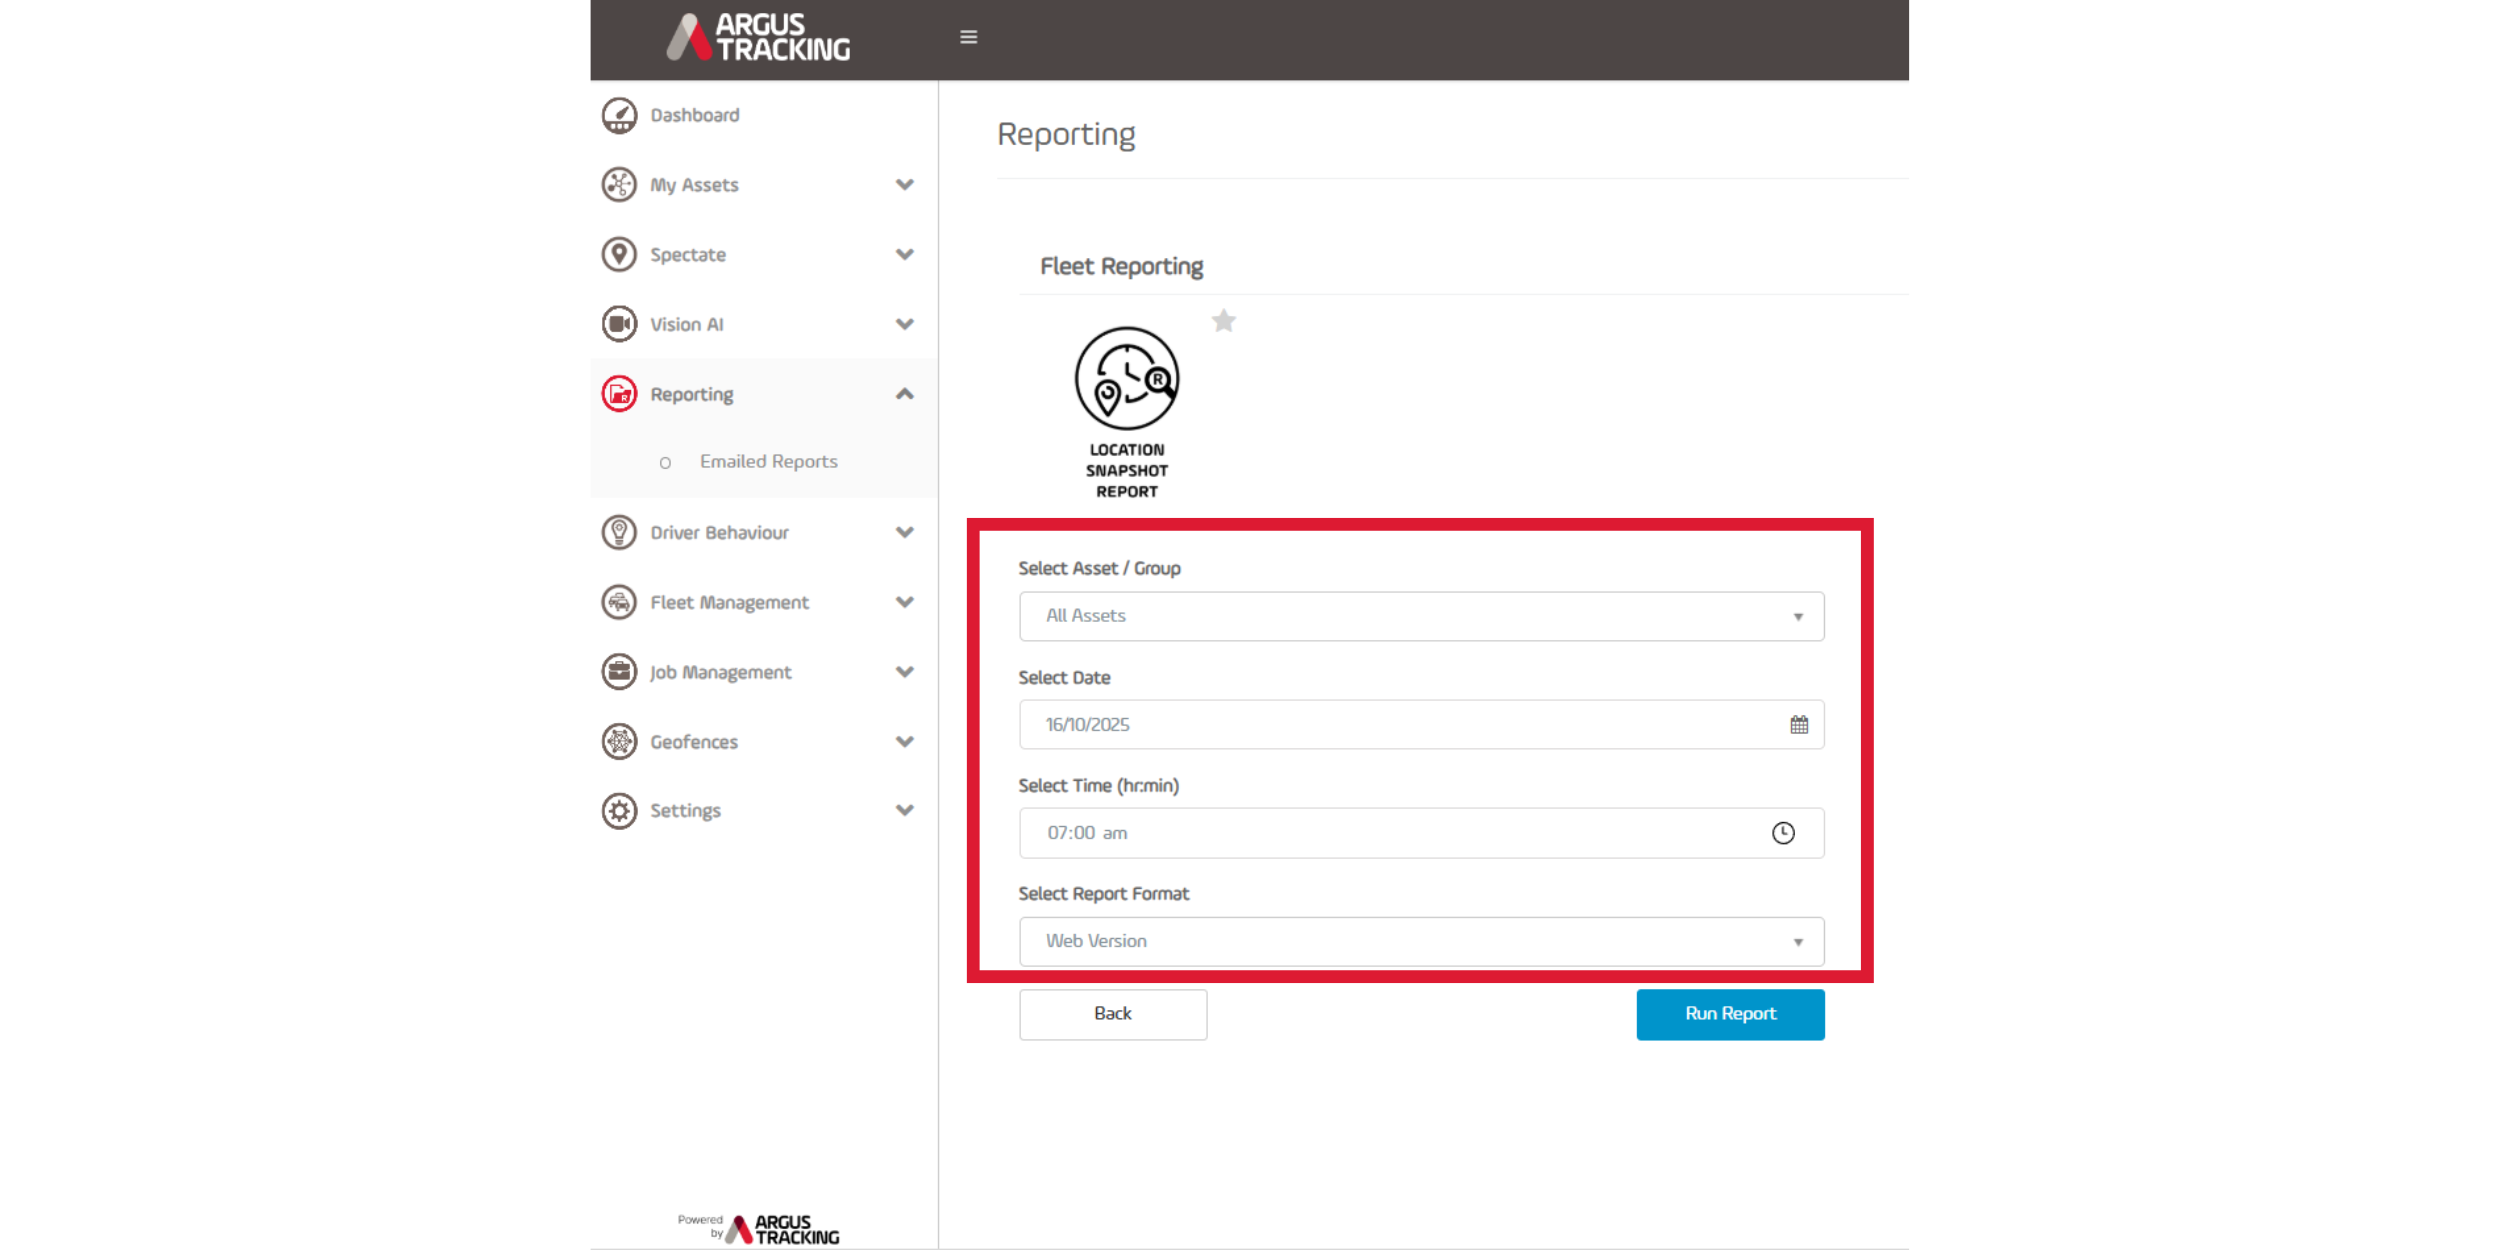Open the calendar picker icon
The image size is (2500, 1250).
(x=1798, y=725)
